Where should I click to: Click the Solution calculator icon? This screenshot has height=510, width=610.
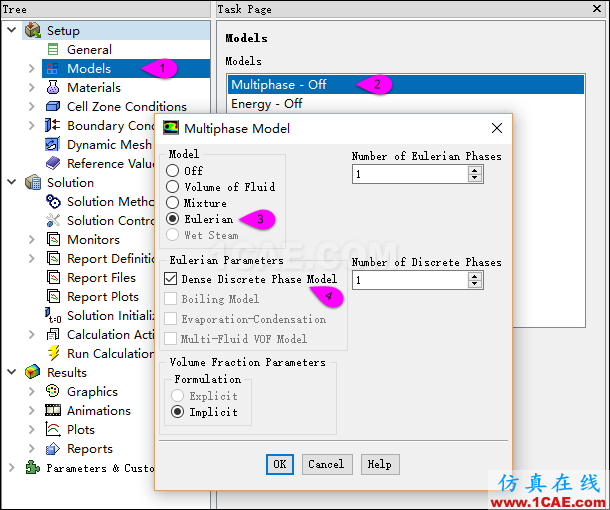33,182
